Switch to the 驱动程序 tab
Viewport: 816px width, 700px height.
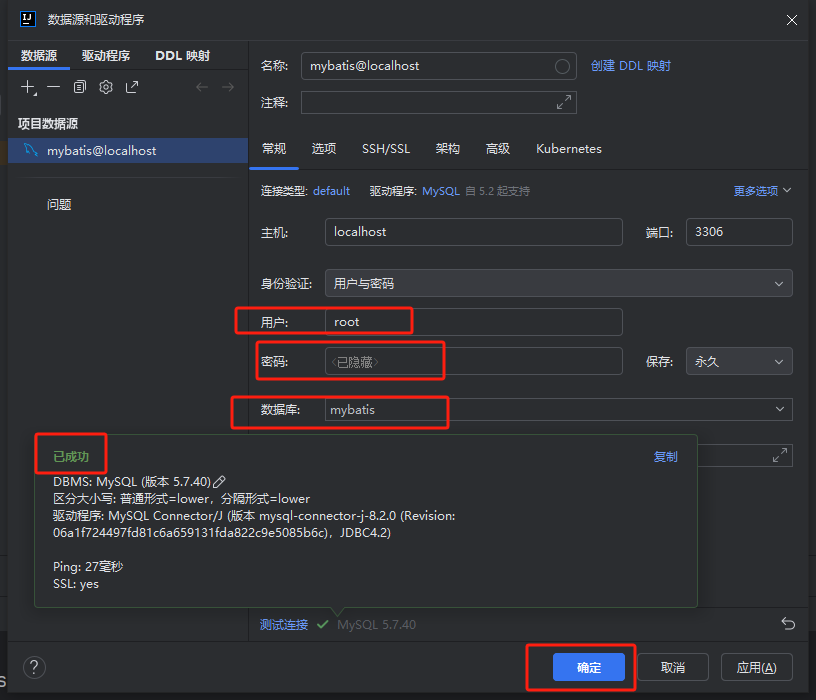106,56
